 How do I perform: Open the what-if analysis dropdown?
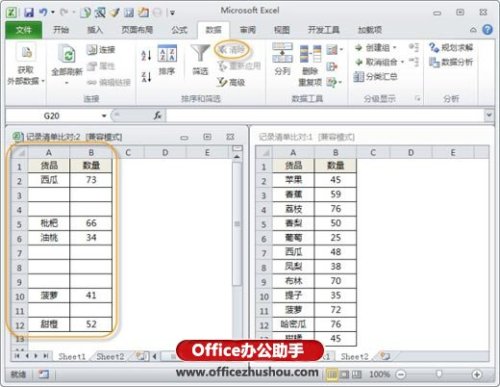[x=335, y=82]
